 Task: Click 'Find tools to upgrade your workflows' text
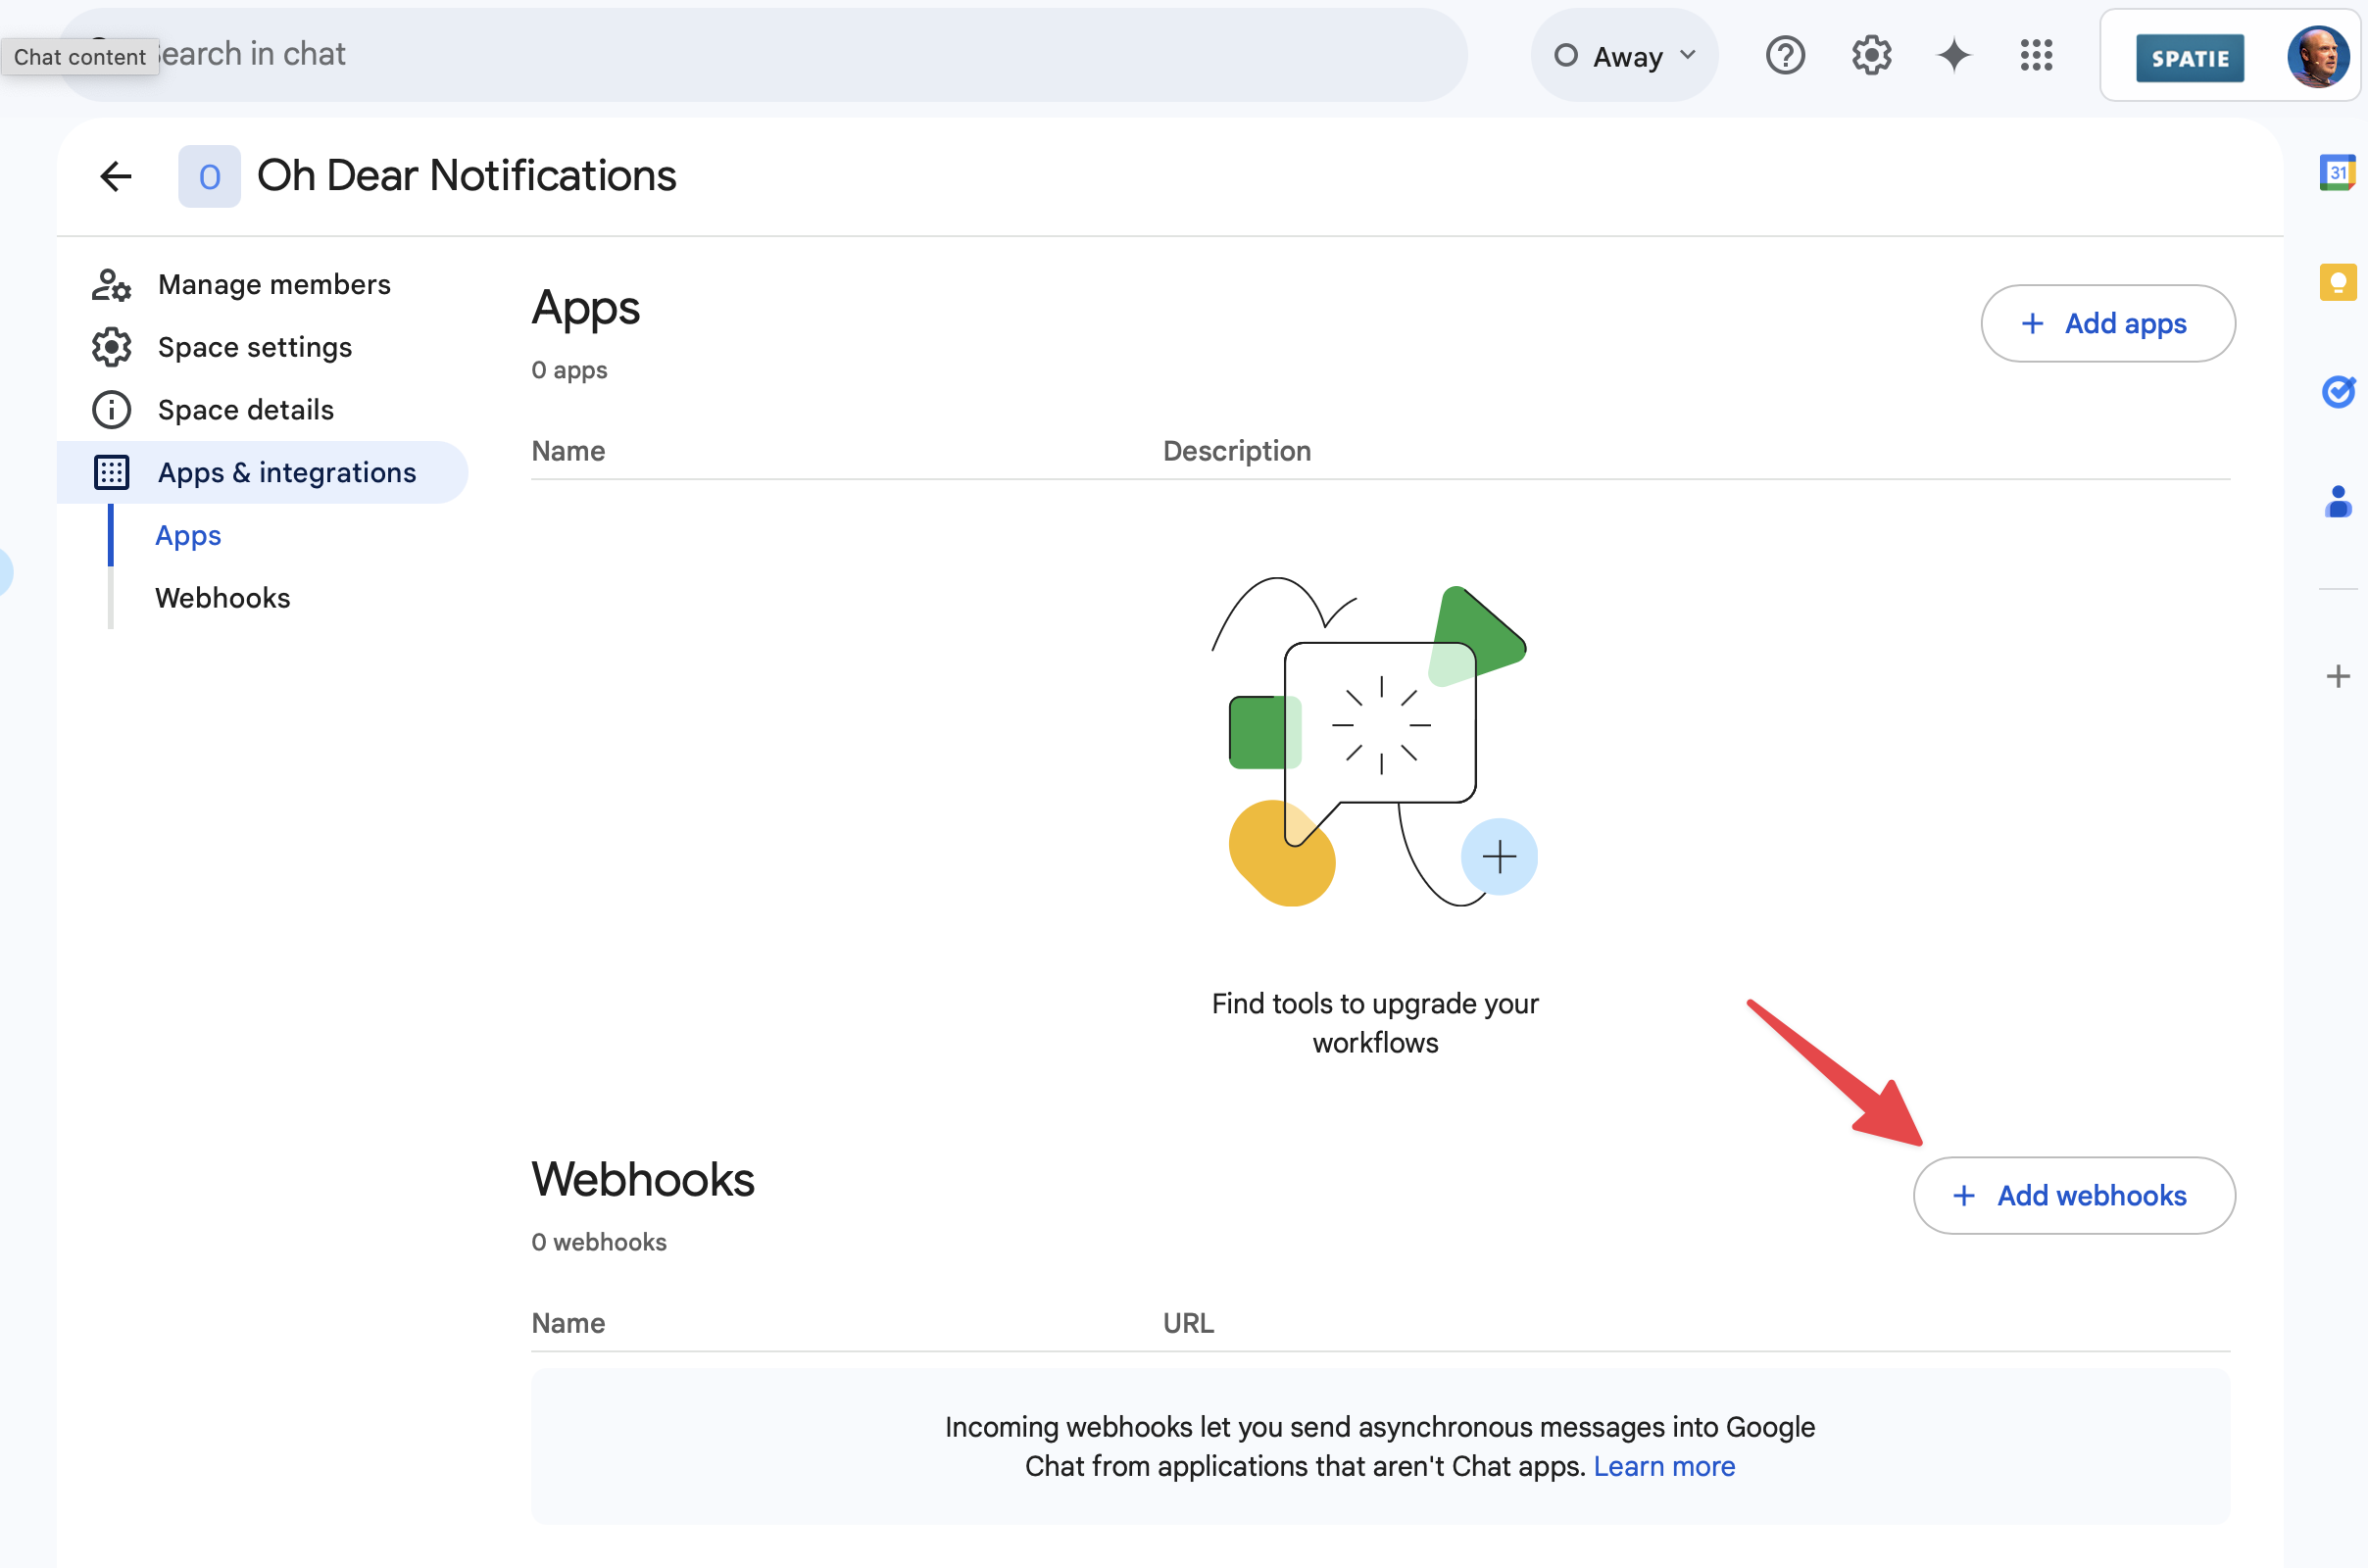[1375, 1023]
